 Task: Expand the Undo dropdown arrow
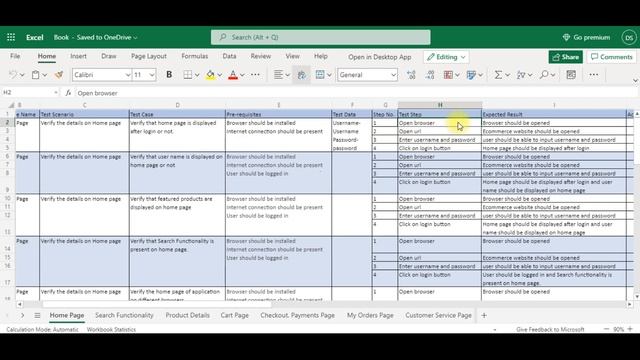pos(22,75)
